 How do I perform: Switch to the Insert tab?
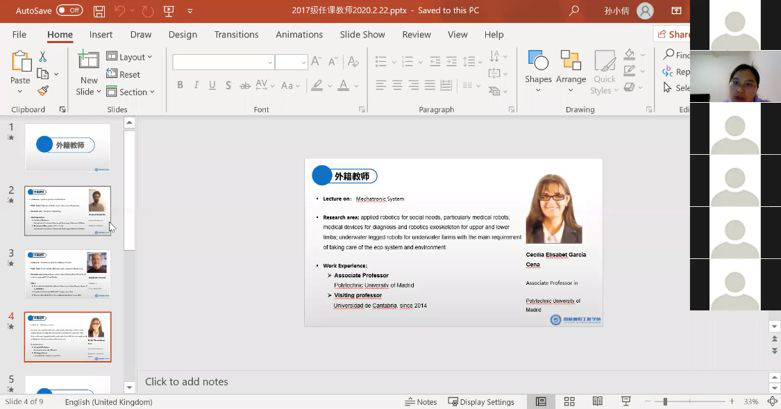click(x=101, y=34)
